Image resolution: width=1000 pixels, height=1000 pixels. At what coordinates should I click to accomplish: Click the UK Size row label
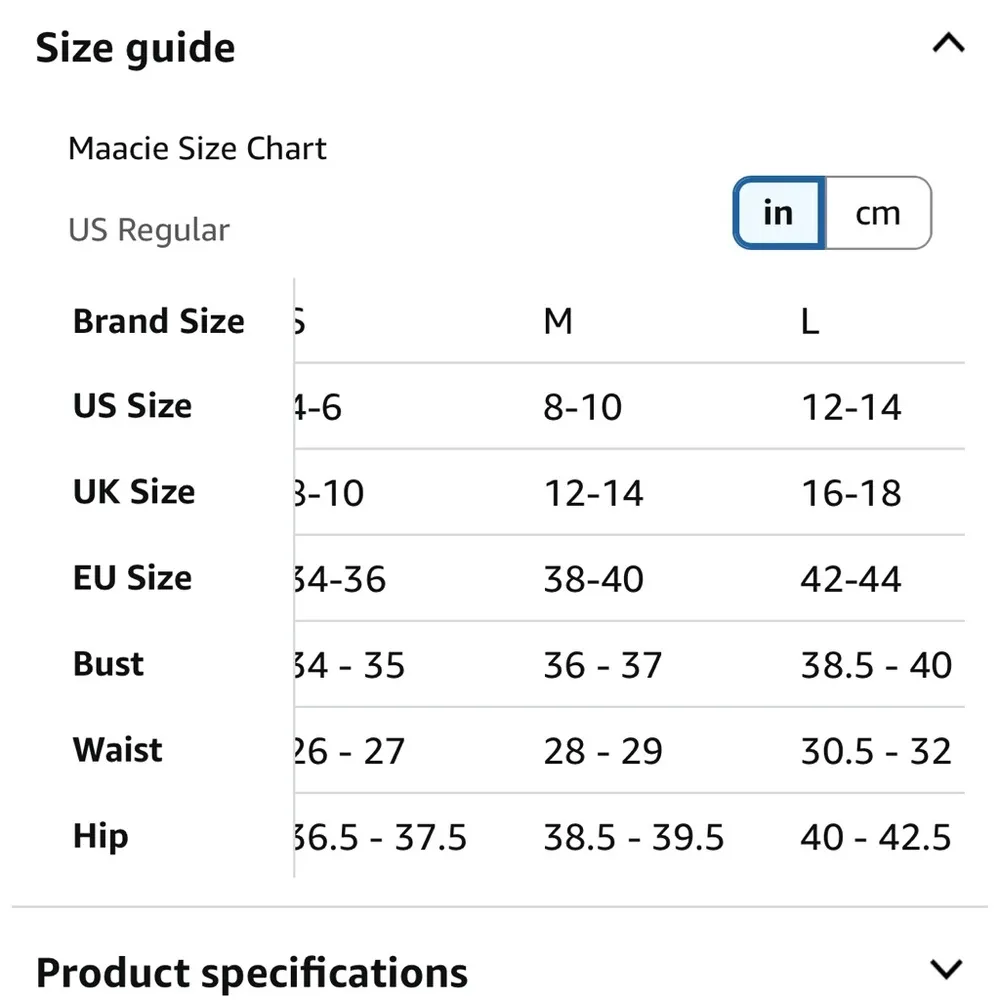133,492
